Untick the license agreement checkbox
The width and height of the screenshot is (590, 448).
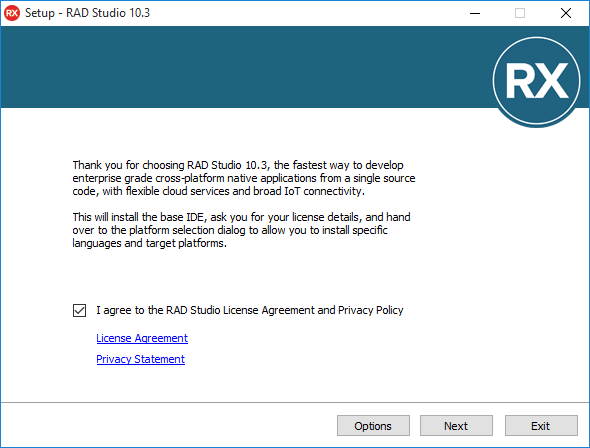79,311
